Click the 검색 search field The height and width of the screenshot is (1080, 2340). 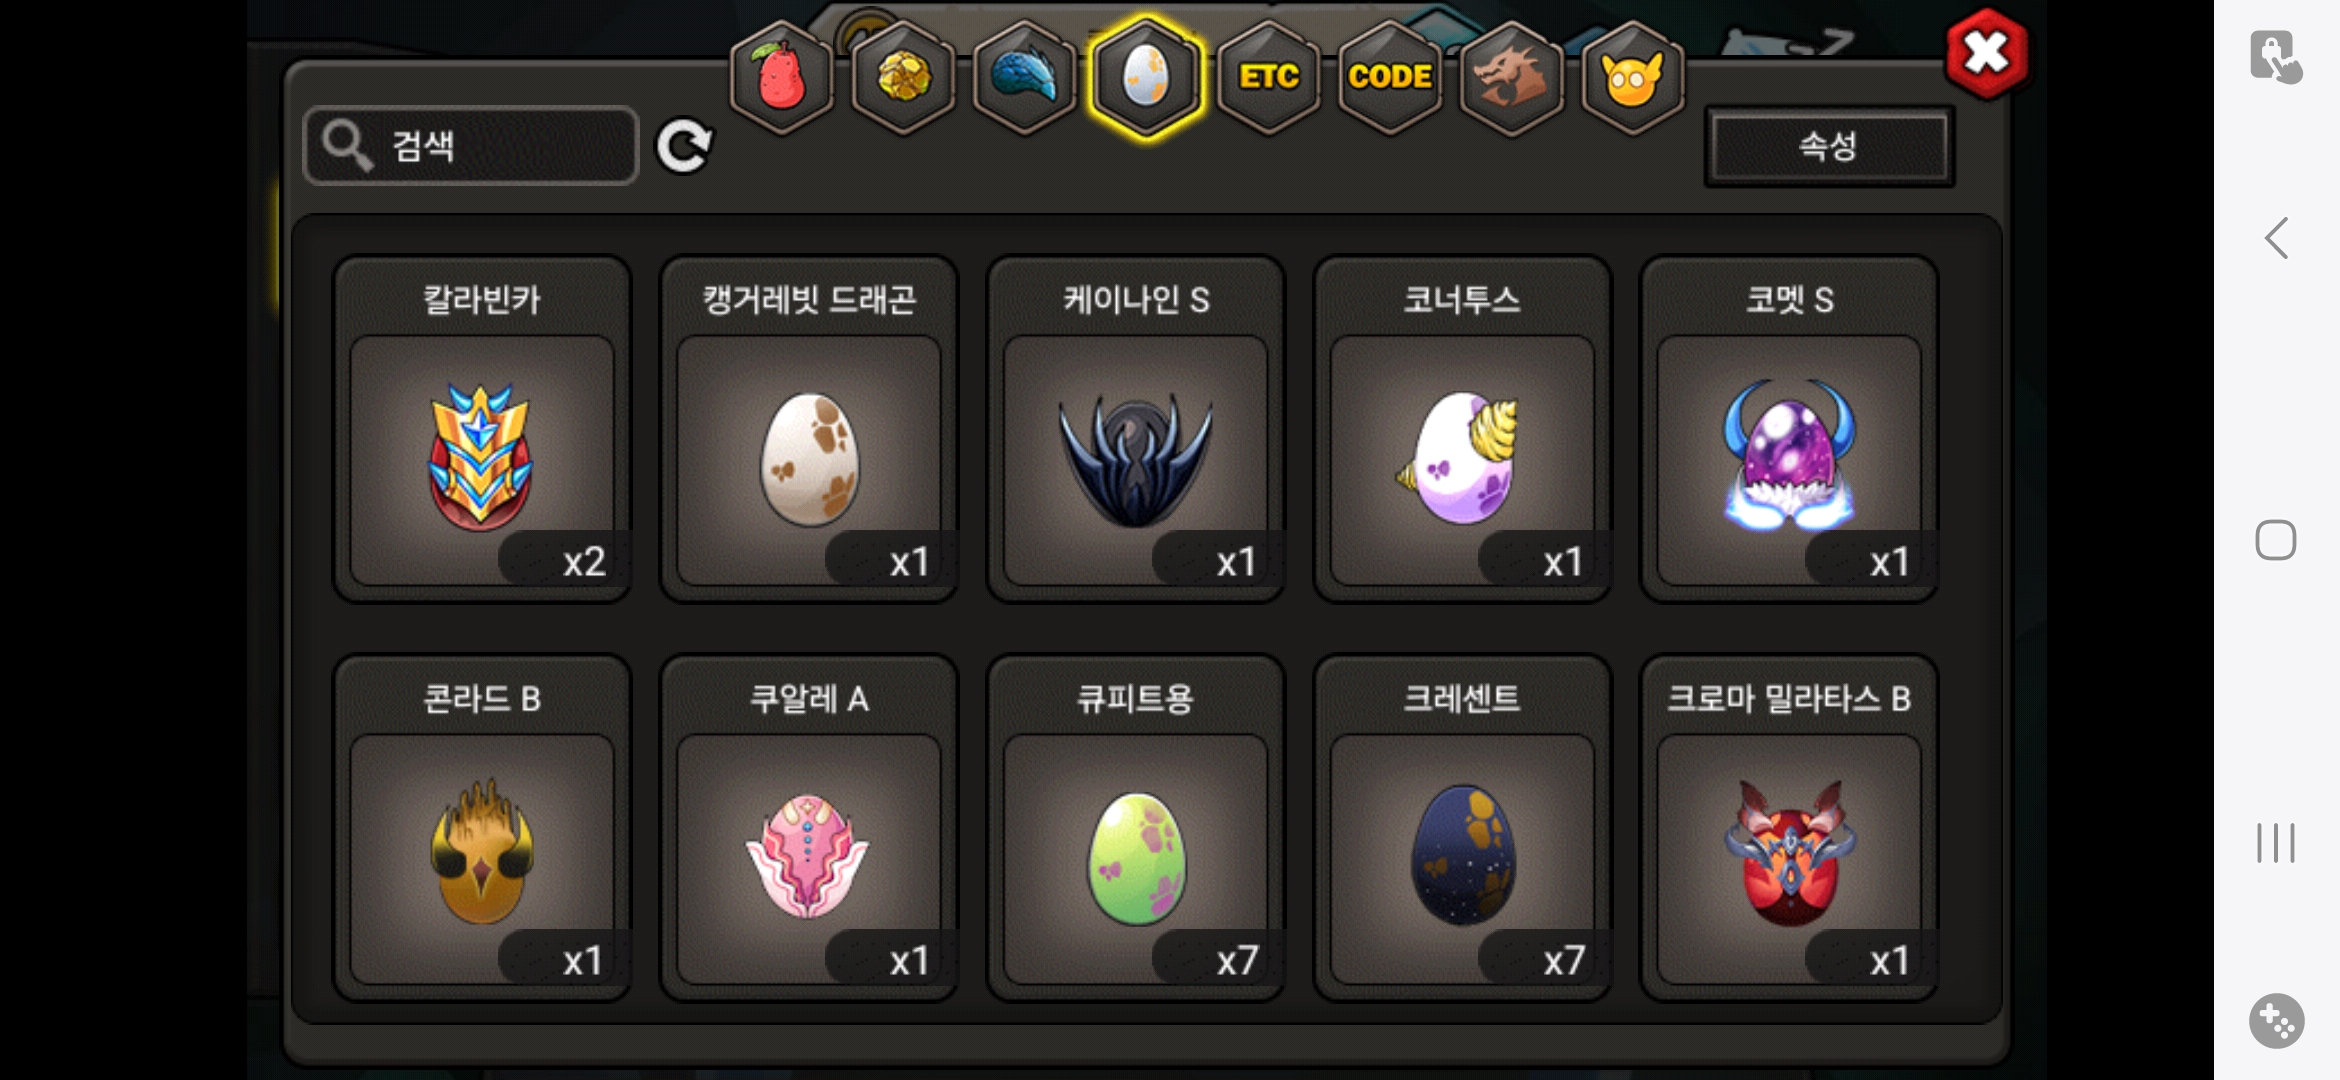pyautogui.click(x=470, y=146)
